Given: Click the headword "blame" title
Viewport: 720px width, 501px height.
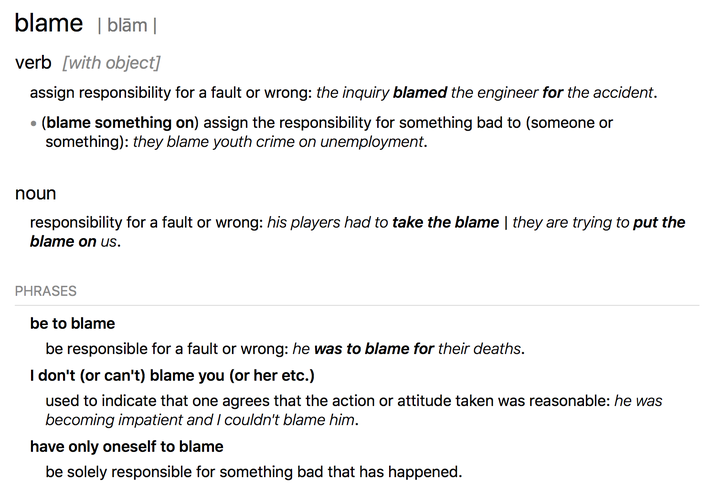Looking at the screenshot, I should click(x=48, y=23).
